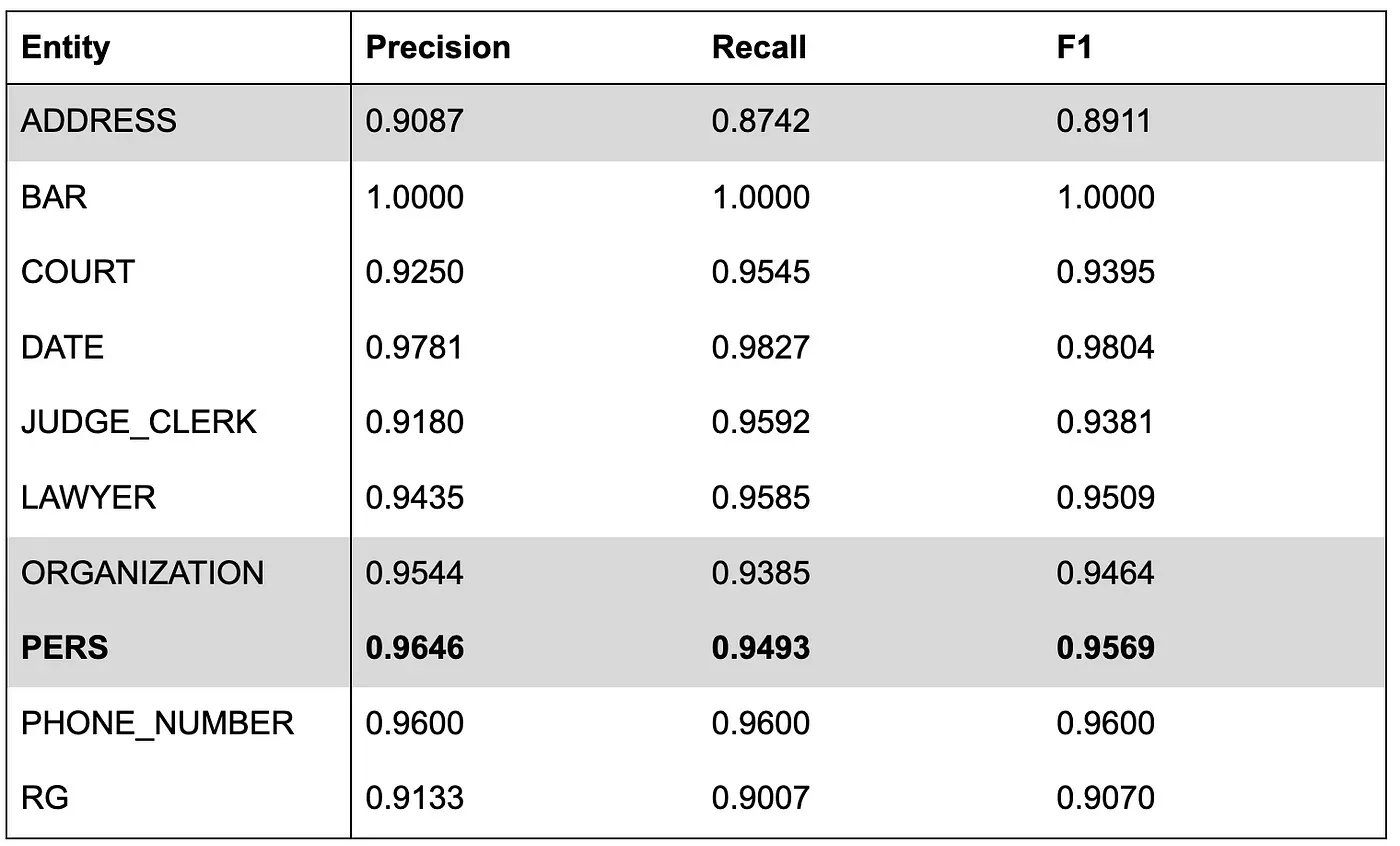Select the JUDGE_CLERK recall value 0.9592
The width and height of the screenshot is (1400, 846).
[761, 422]
